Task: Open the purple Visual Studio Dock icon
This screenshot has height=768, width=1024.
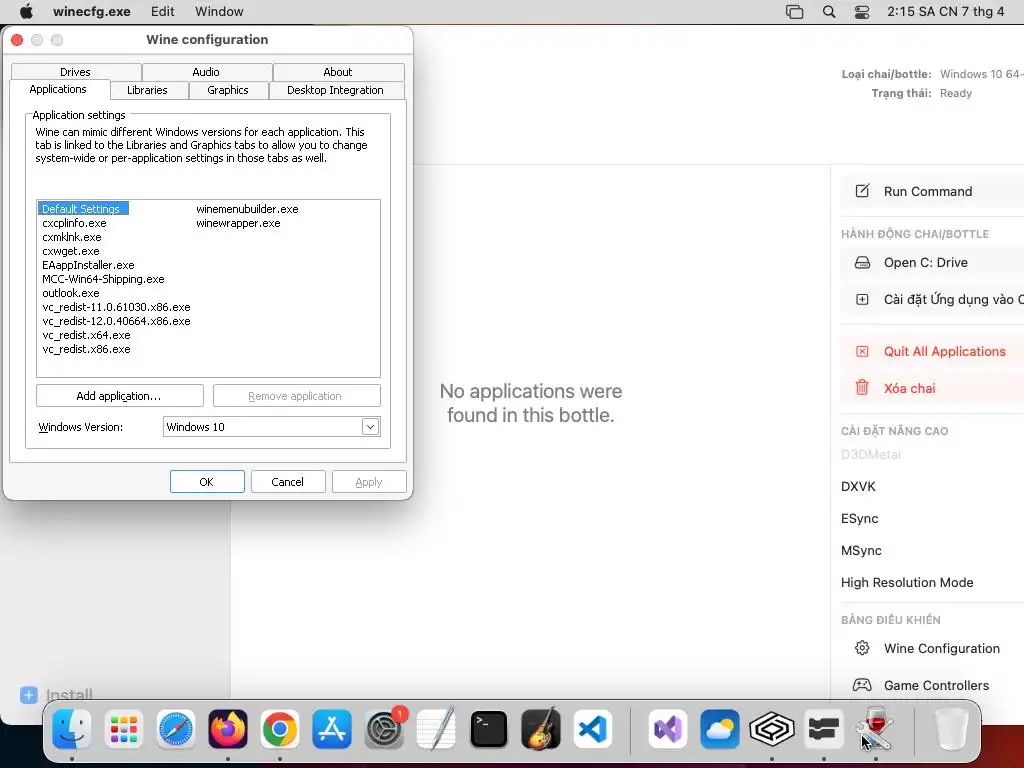Action: click(667, 729)
